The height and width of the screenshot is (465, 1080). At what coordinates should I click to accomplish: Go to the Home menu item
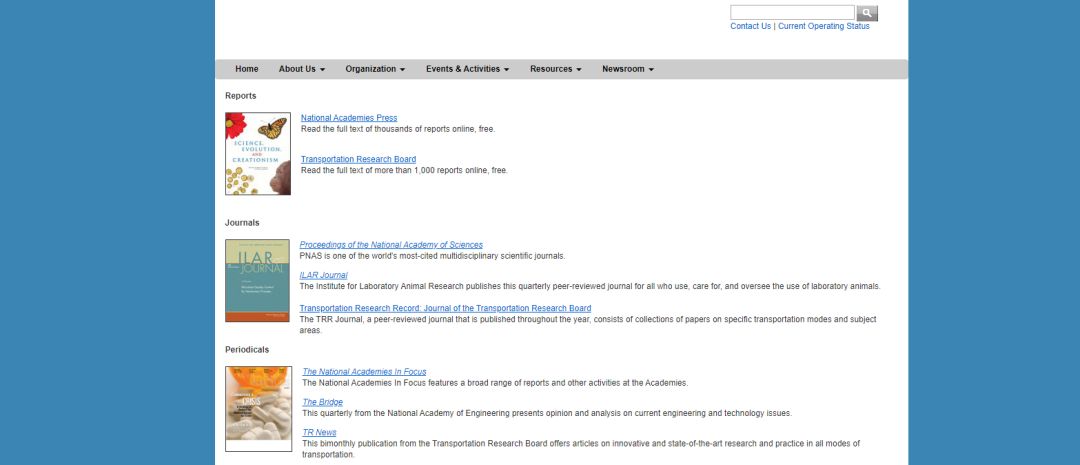click(x=247, y=69)
